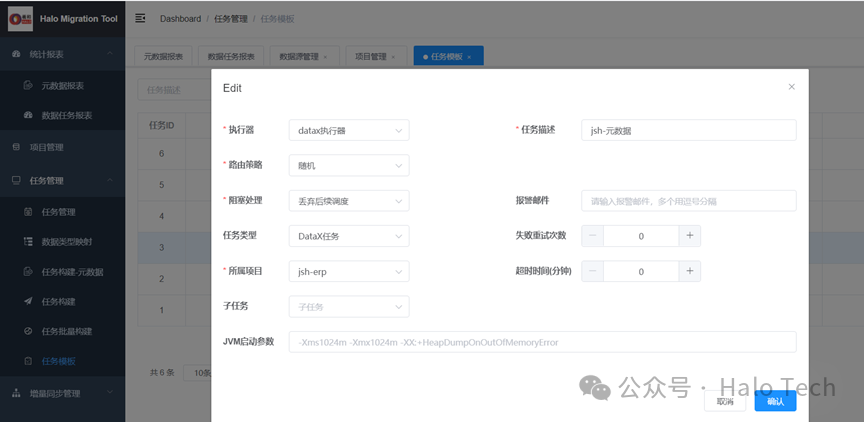This screenshot has width=864, height=422.
Task: Switch to the 元数据报表 tab
Action: point(163,56)
